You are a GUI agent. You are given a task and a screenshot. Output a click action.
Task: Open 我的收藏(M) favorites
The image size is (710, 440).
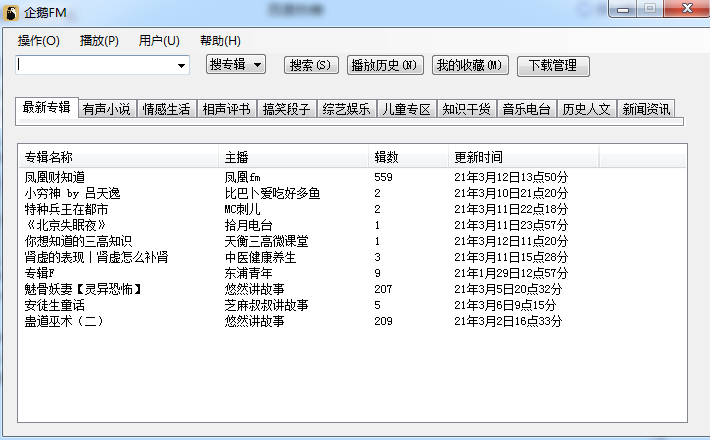tap(470, 65)
